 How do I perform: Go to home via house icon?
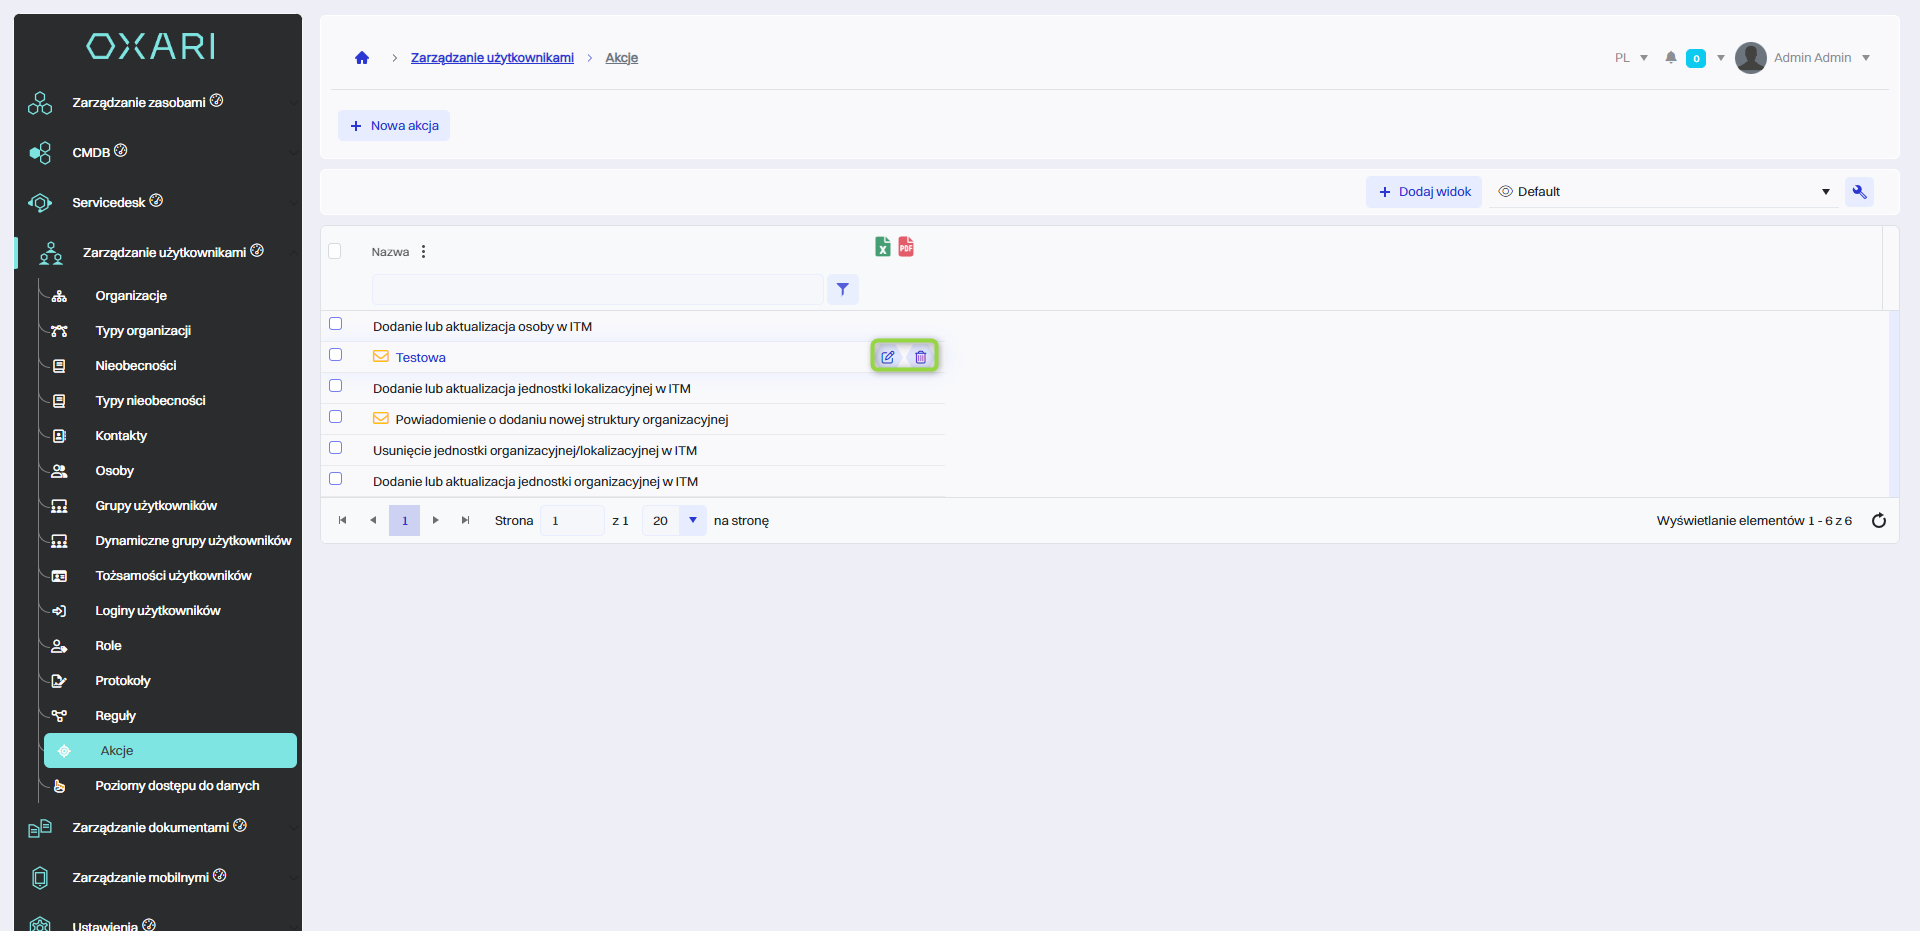362,58
